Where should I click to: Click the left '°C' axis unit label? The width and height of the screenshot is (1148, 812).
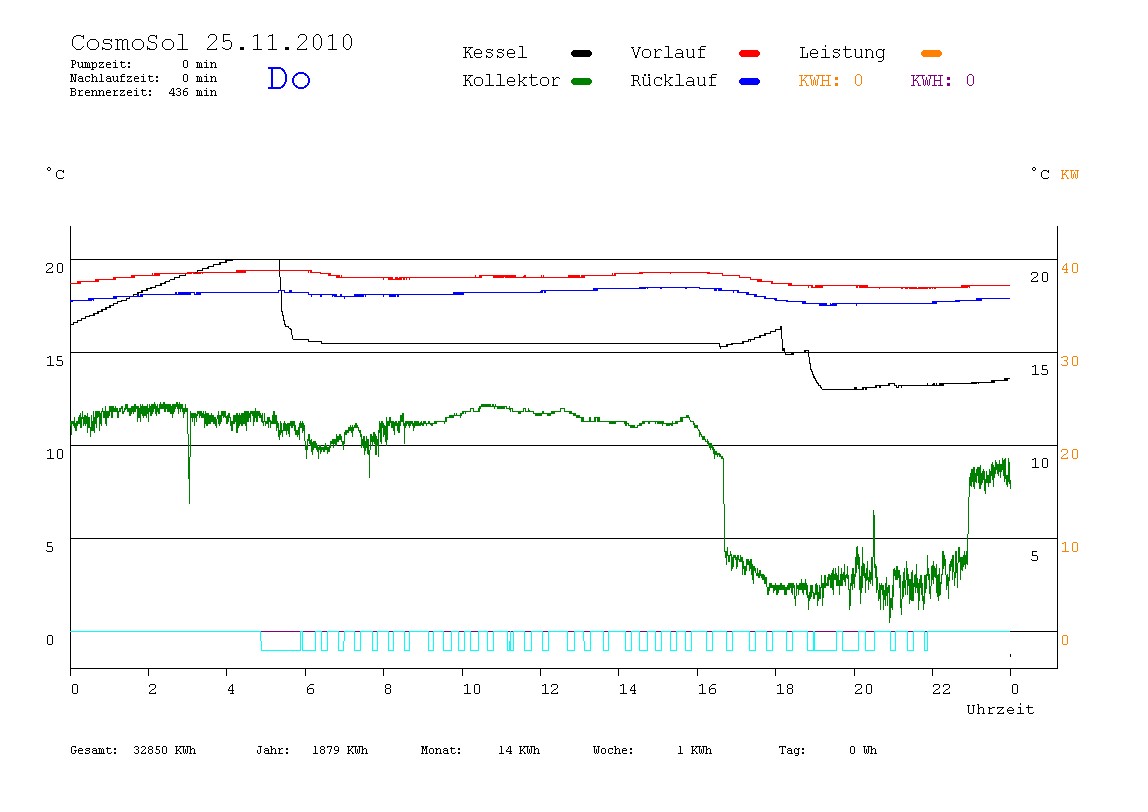(x=56, y=174)
